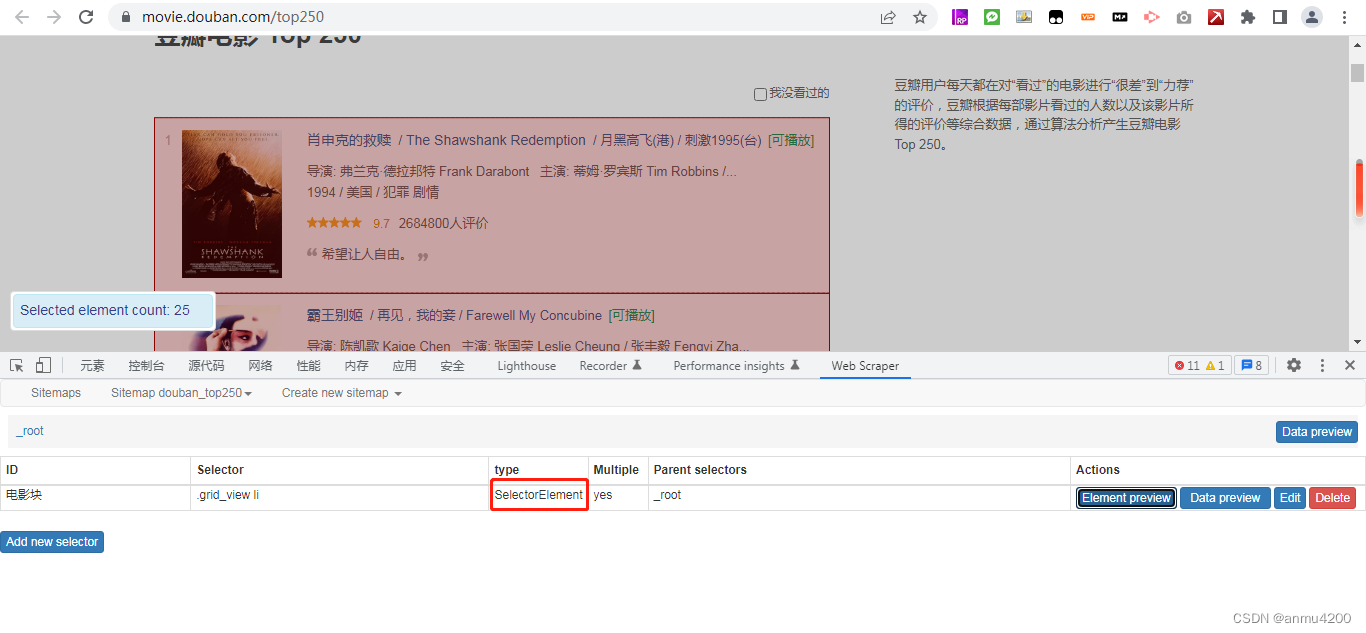Click Element preview for 电影块
The image size is (1366, 633).
(x=1126, y=498)
